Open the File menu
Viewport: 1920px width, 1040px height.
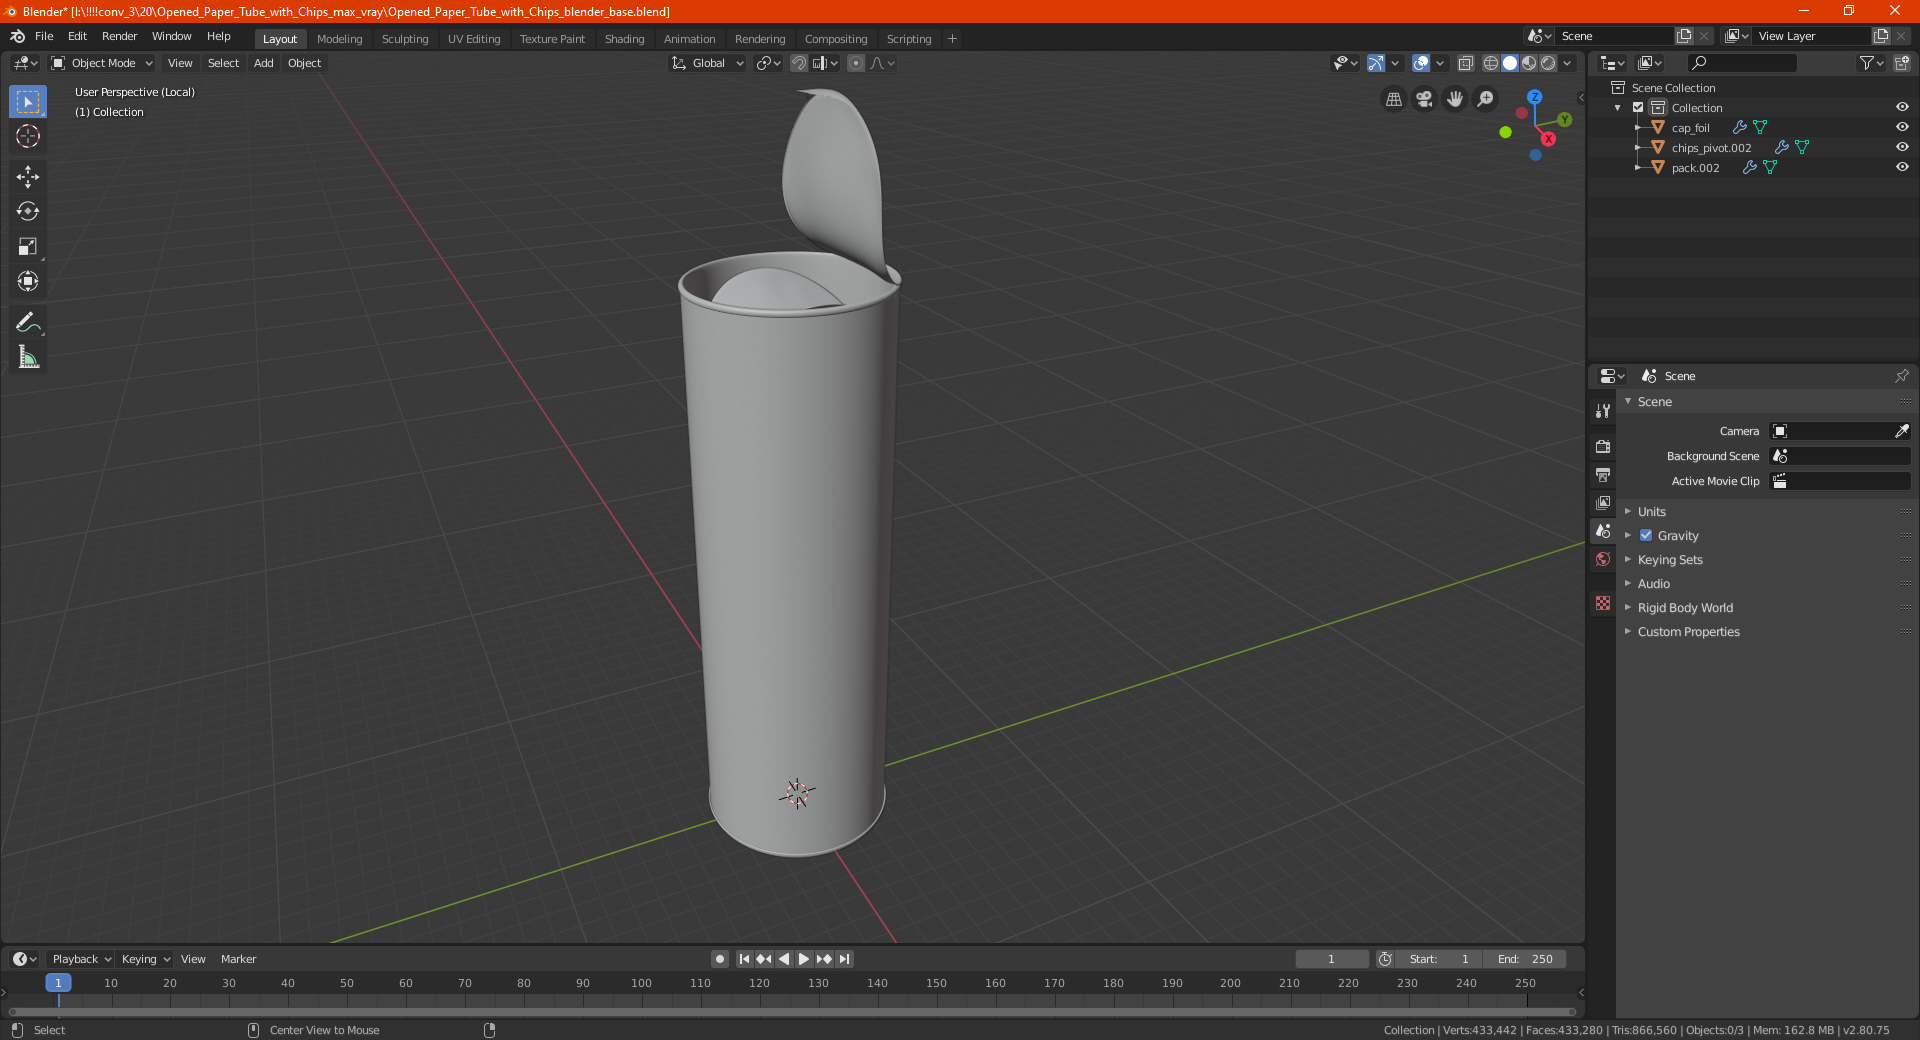coord(44,36)
